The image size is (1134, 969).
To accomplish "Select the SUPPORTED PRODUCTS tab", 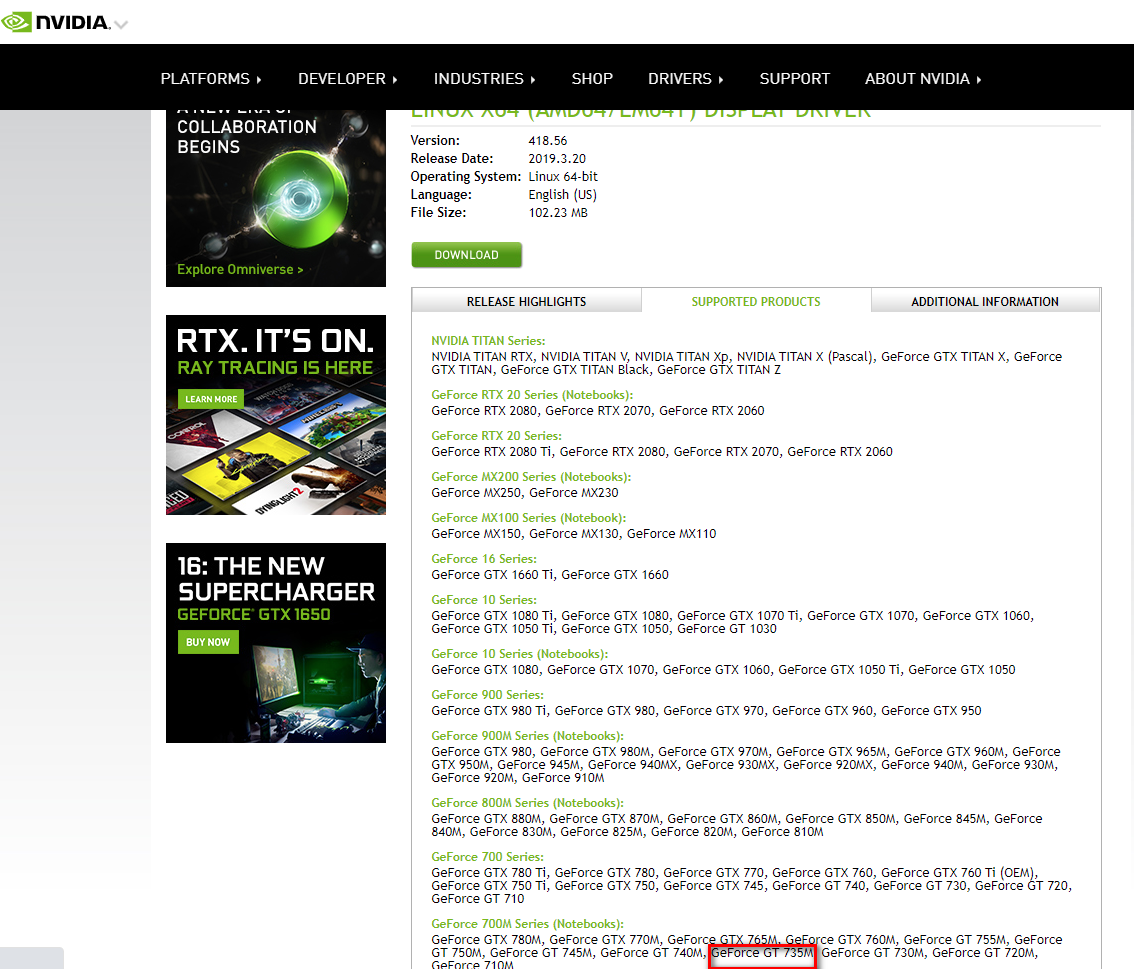I will pos(756,302).
